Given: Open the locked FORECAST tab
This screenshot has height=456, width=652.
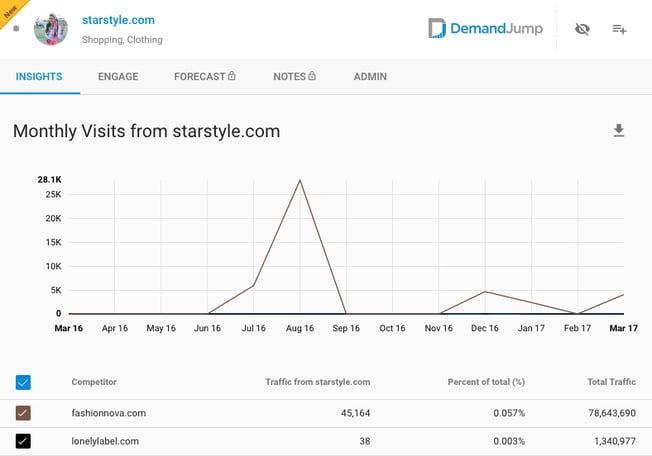Looking at the screenshot, I should pyautogui.click(x=205, y=76).
